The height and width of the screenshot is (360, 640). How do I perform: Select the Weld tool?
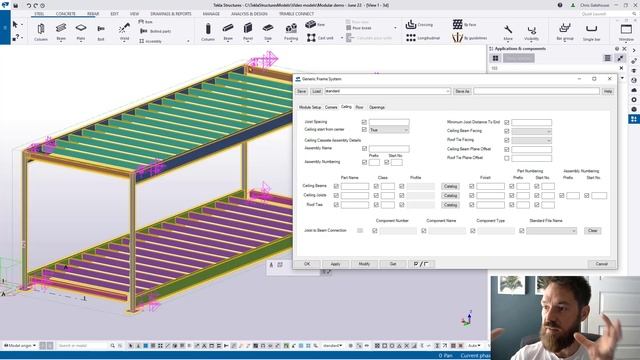(124, 32)
